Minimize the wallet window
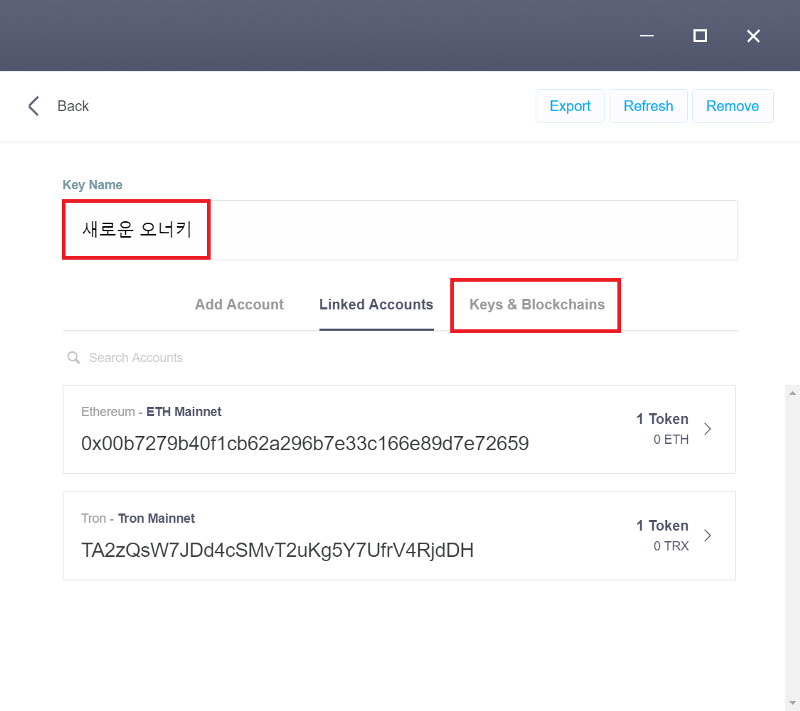The width and height of the screenshot is (800, 711). (x=647, y=36)
